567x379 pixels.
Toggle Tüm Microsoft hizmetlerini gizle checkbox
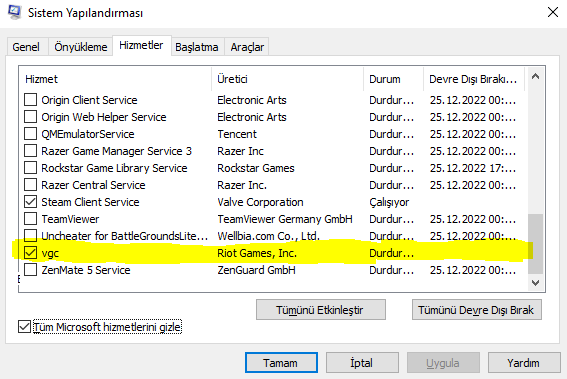[24, 327]
